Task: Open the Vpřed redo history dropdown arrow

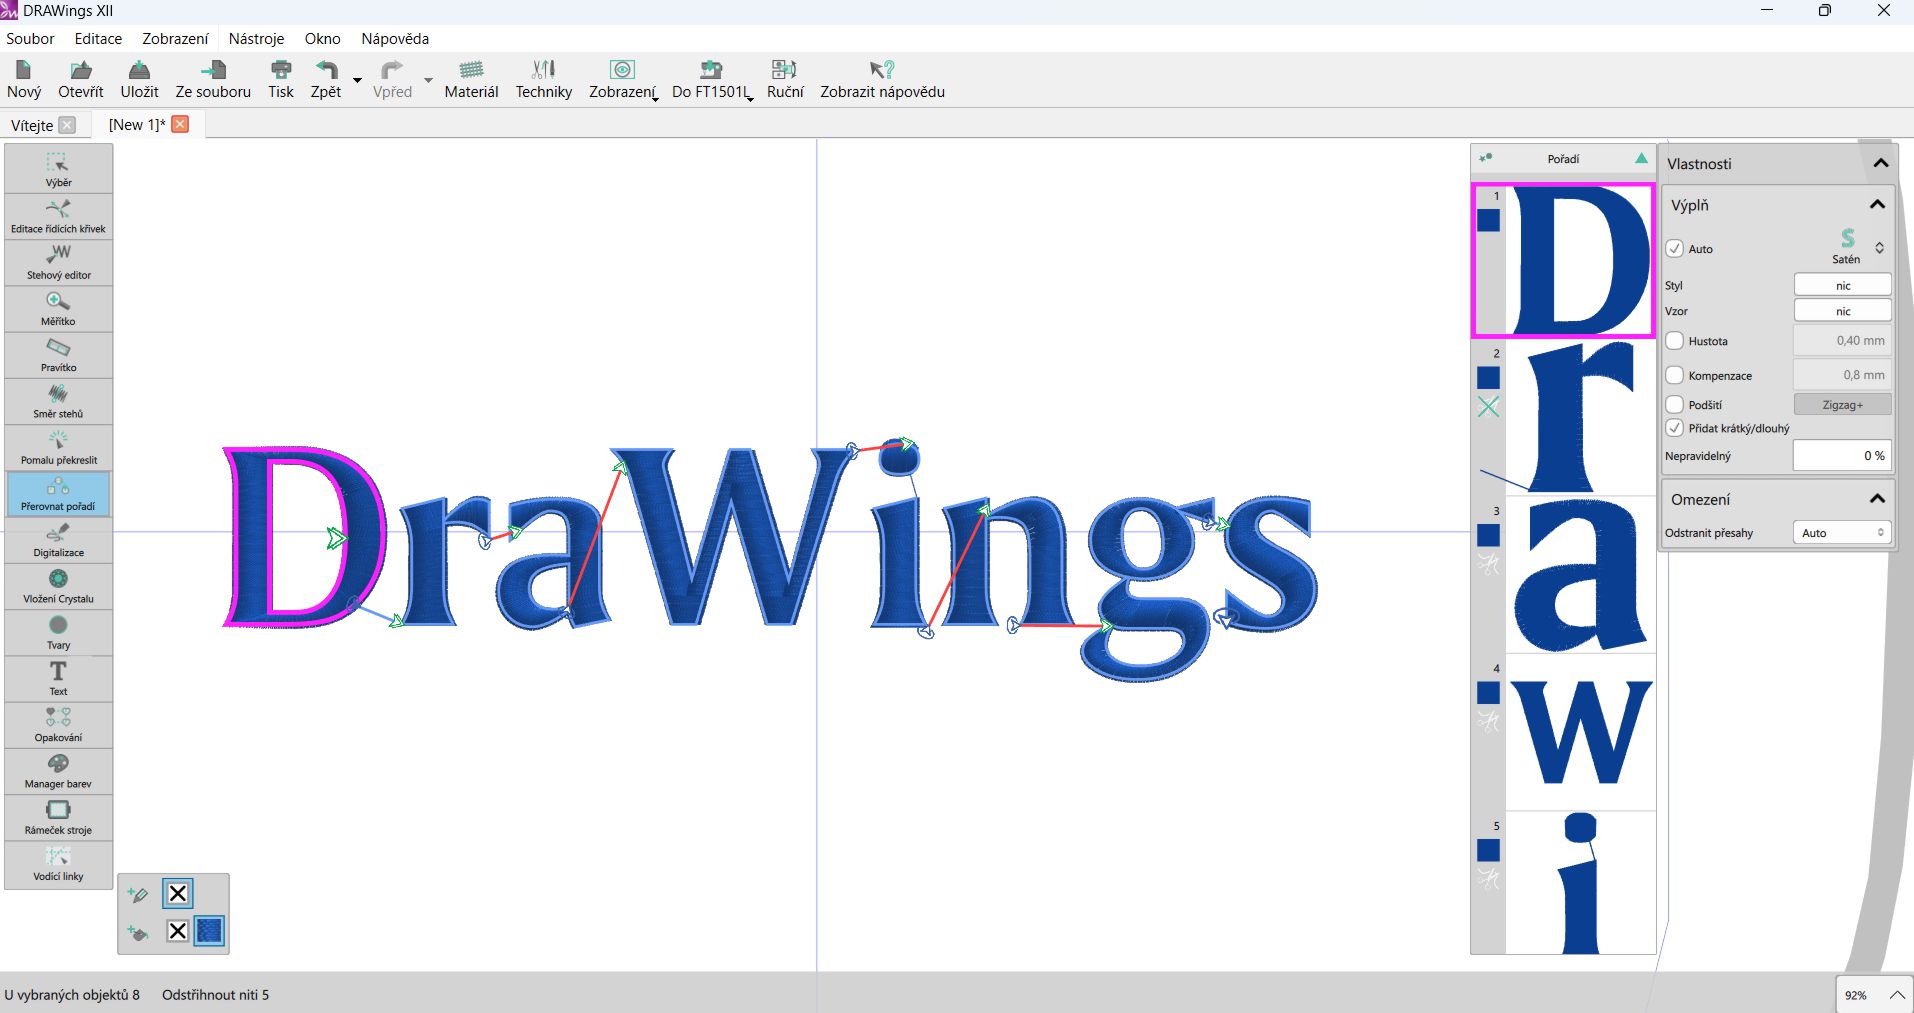Action: point(428,80)
